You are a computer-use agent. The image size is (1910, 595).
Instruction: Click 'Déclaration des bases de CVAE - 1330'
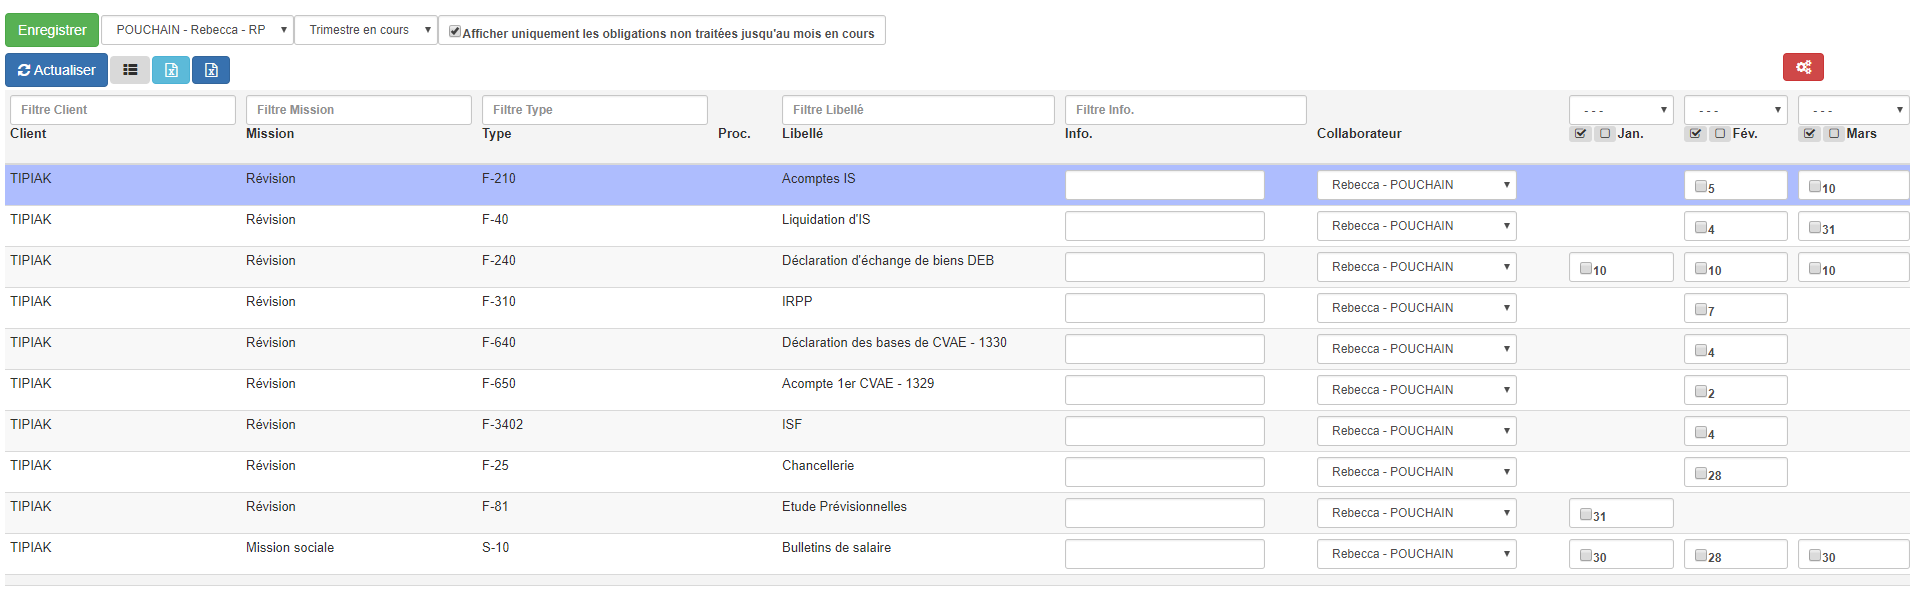pyautogui.click(x=894, y=343)
